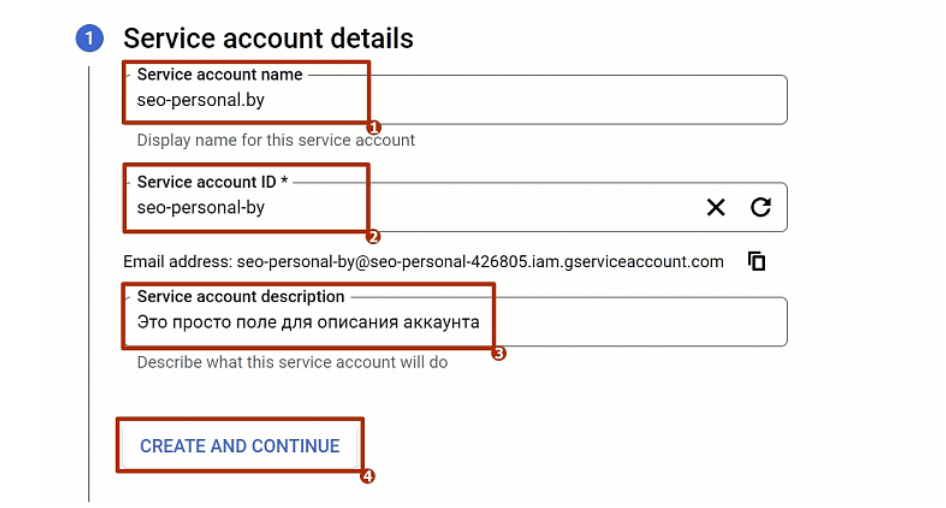Click the blue step 1 badge
Viewport: 946px width, 508px height.
pos(90,39)
